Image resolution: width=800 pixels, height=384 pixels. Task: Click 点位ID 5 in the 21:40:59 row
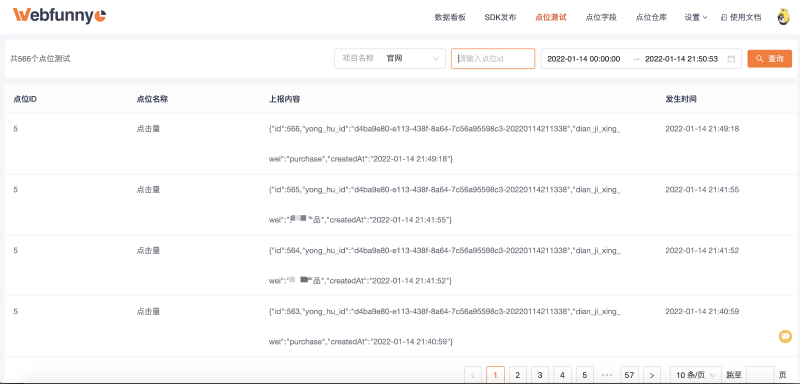(15, 311)
